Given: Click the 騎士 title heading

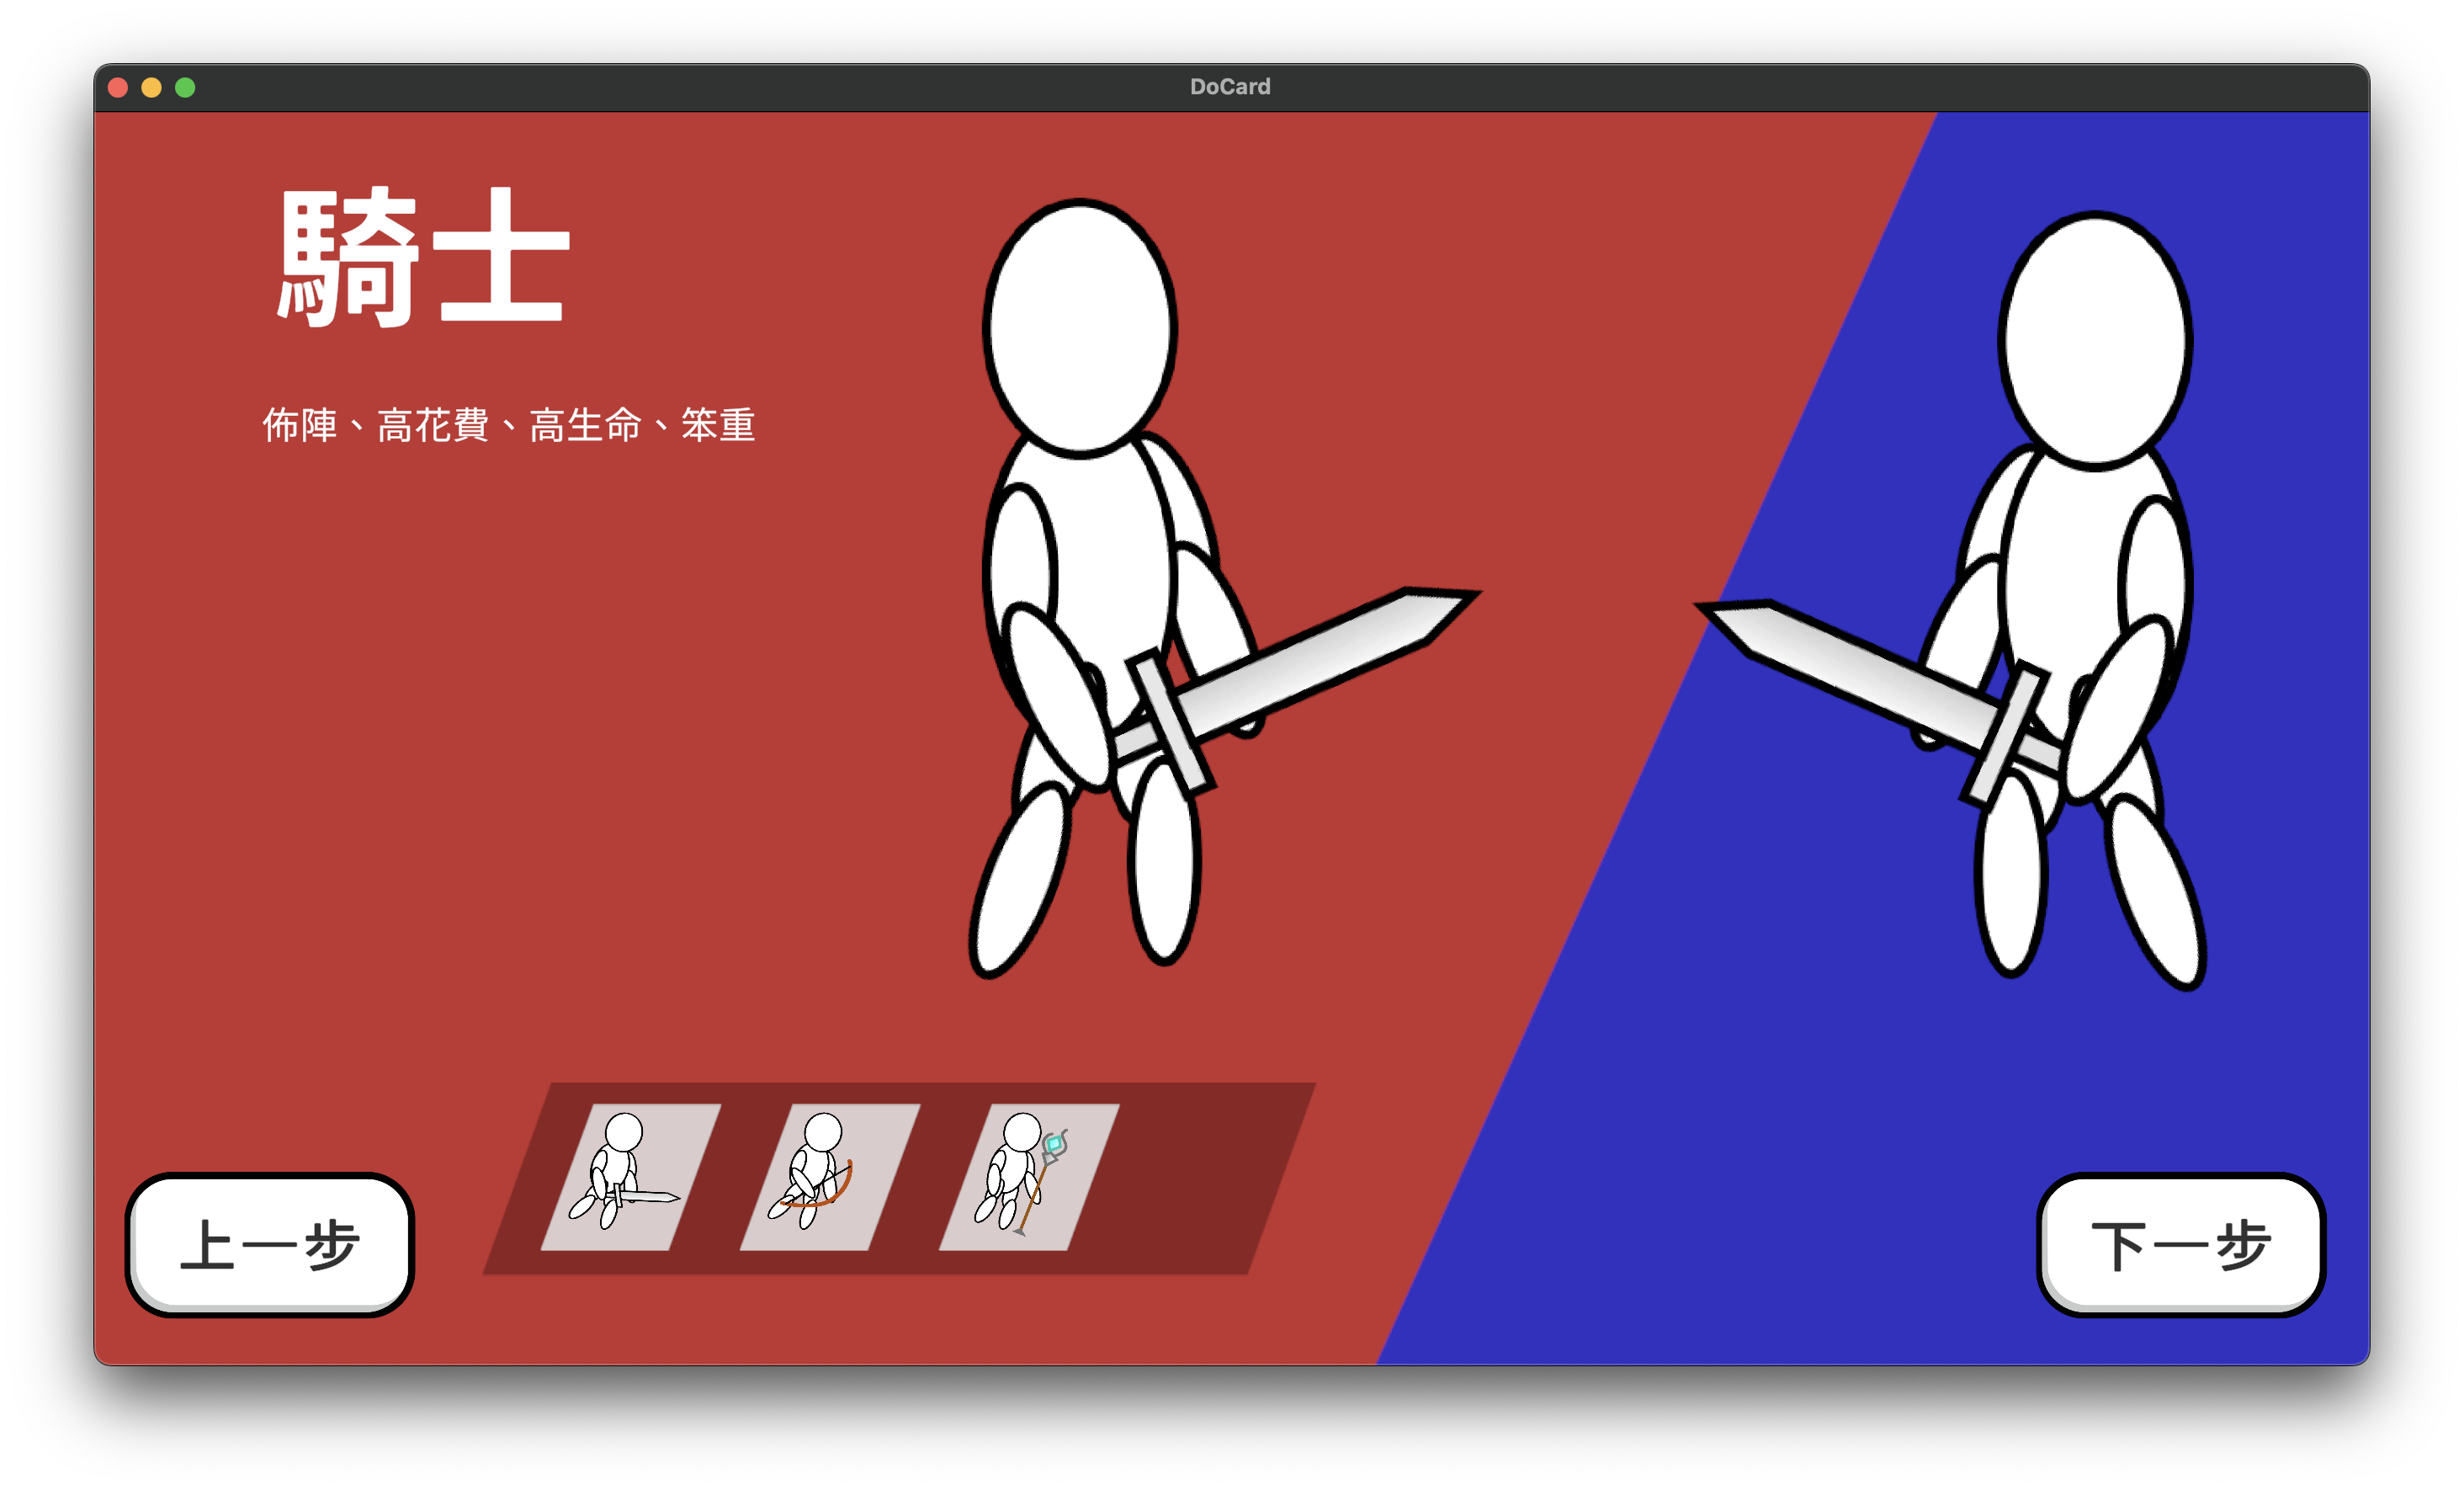Looking at the screenshot, I should [x=423, y=258].
